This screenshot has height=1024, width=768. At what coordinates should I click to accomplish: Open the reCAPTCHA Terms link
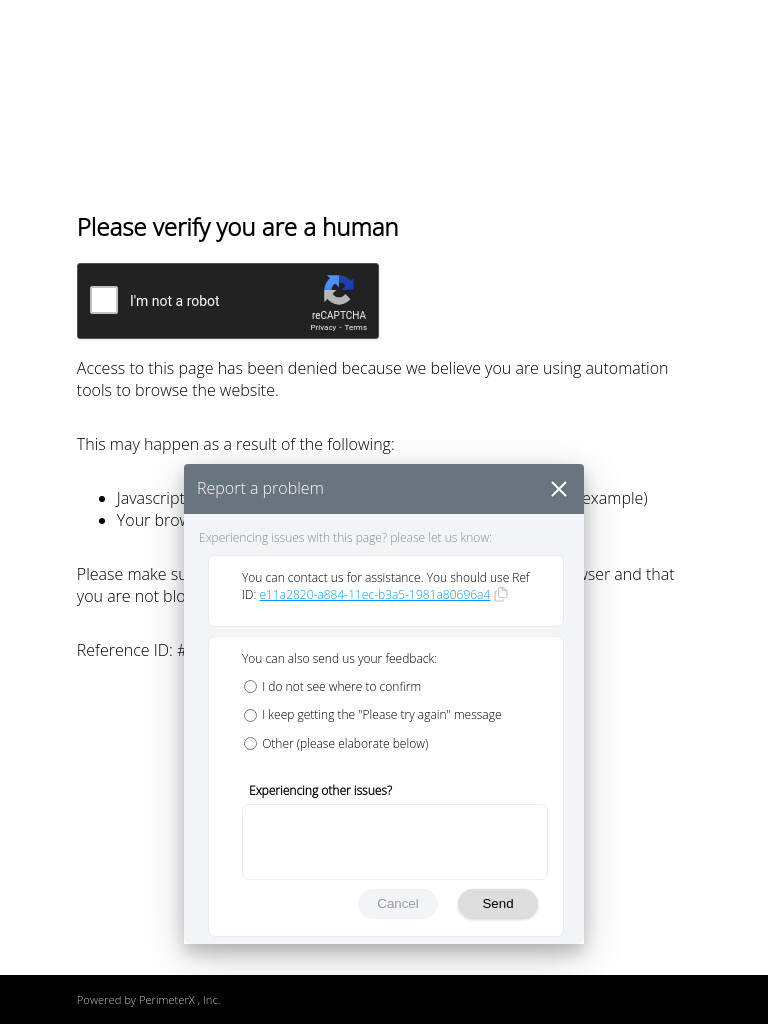pos(355,328)
